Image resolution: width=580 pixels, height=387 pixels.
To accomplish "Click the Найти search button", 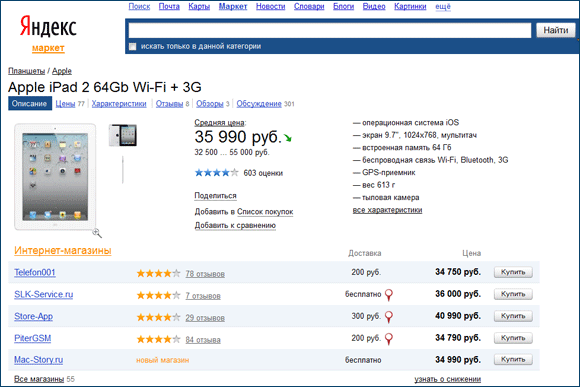I will 556,30.
